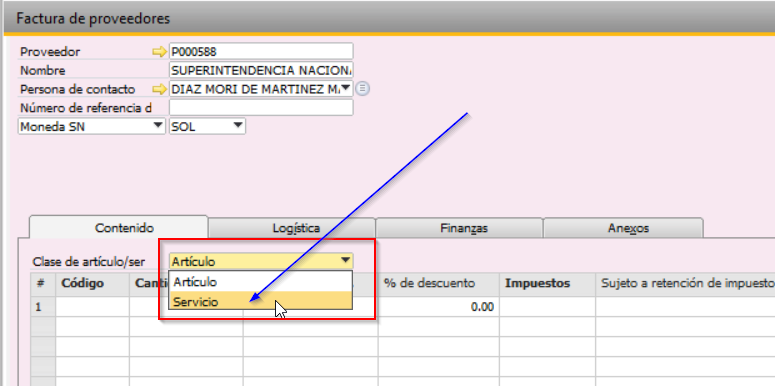775x386 pixels.
Task: Click the Nombre field
Action: [261, 70]
